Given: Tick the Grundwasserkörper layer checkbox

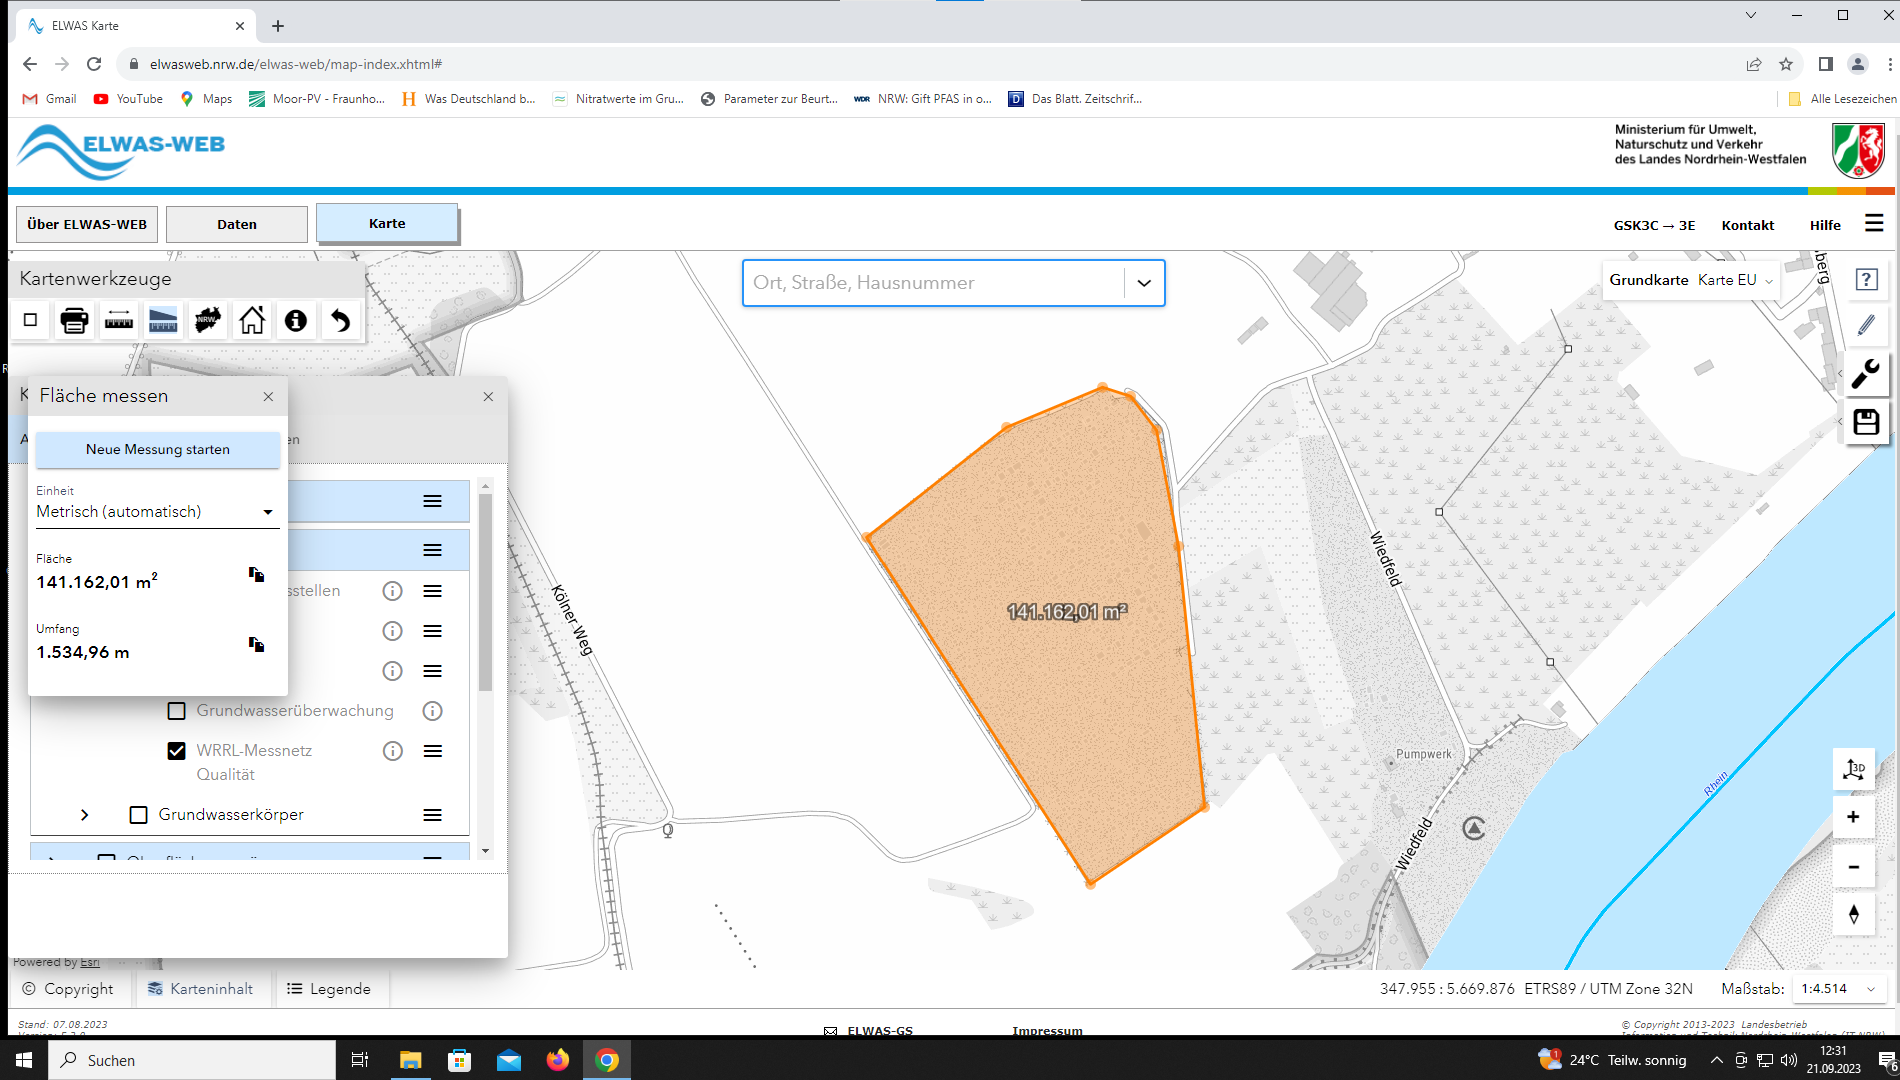Looking at the screenshot, I should tap(139, 815).
